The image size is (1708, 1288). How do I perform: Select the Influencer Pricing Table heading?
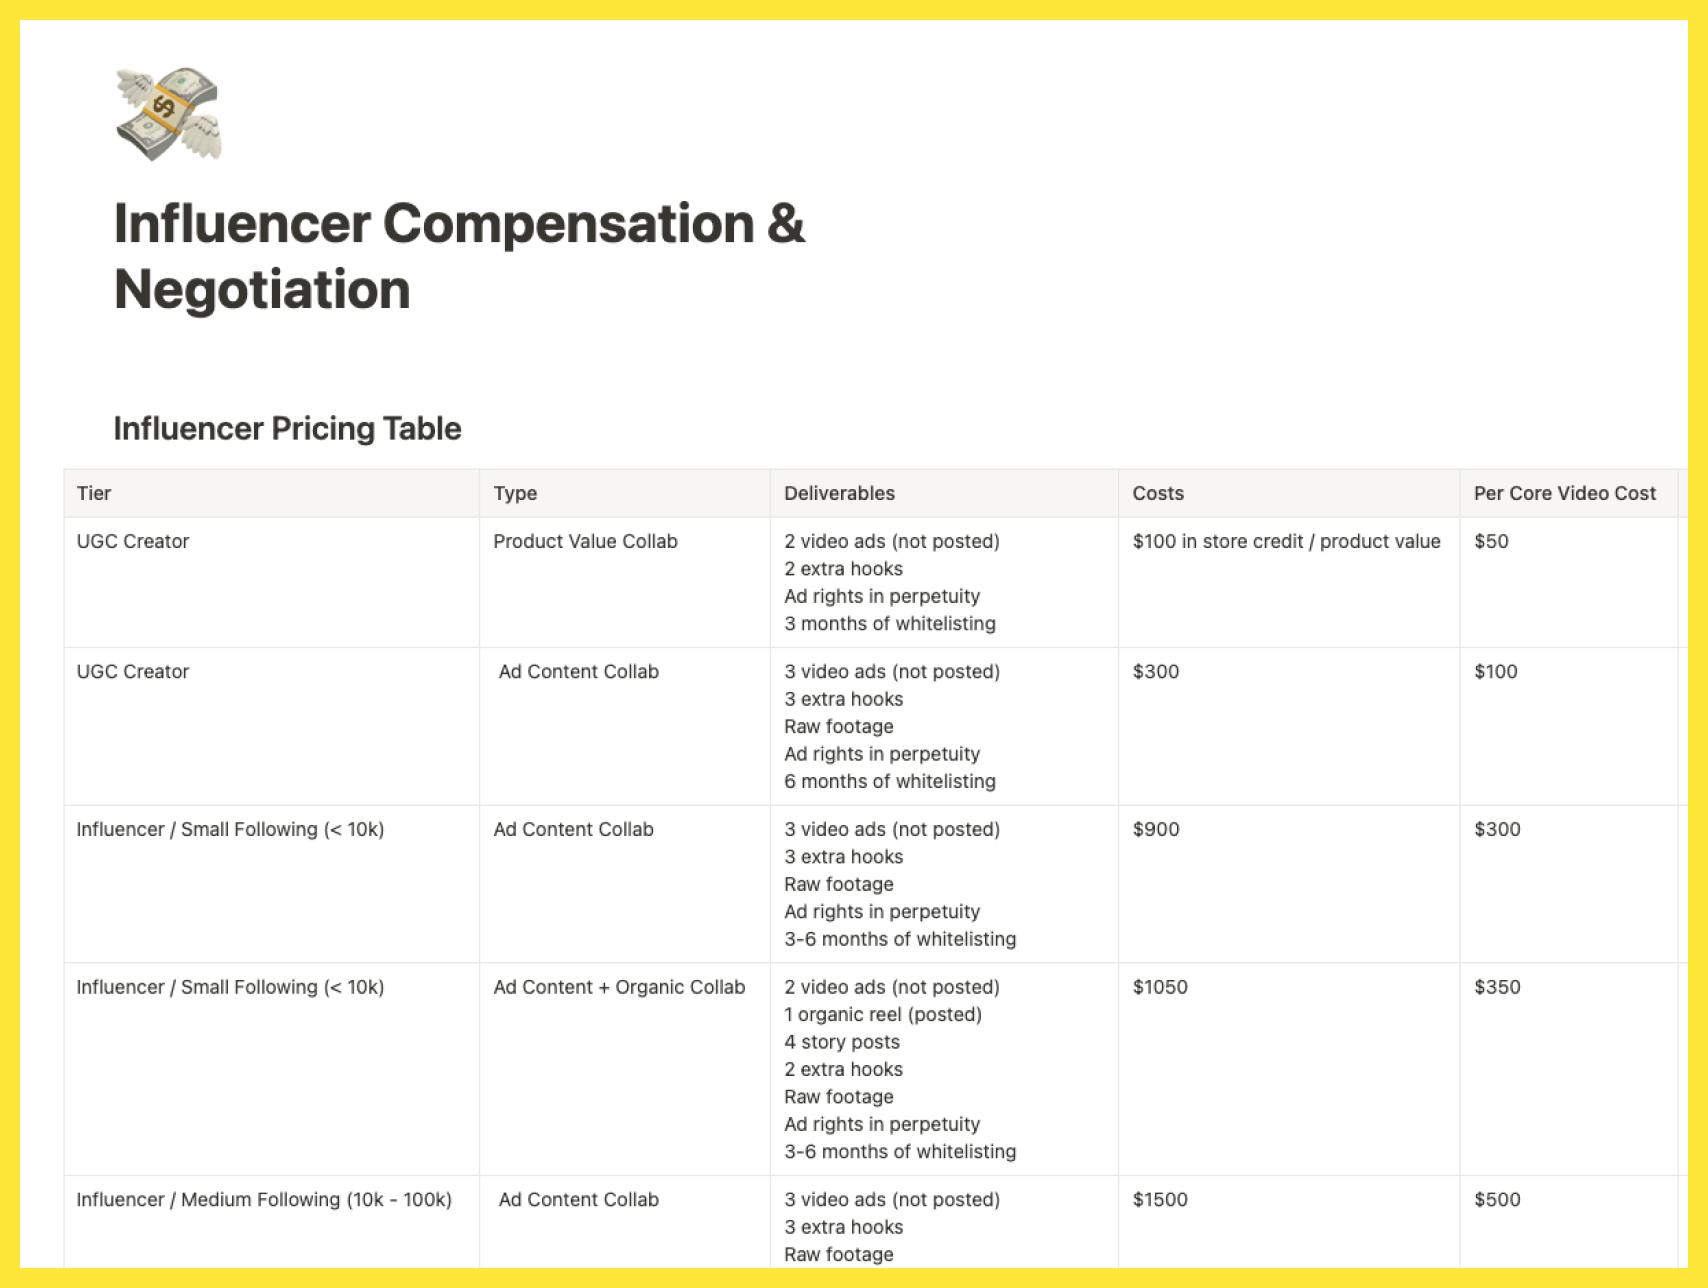tap(287, 428)
